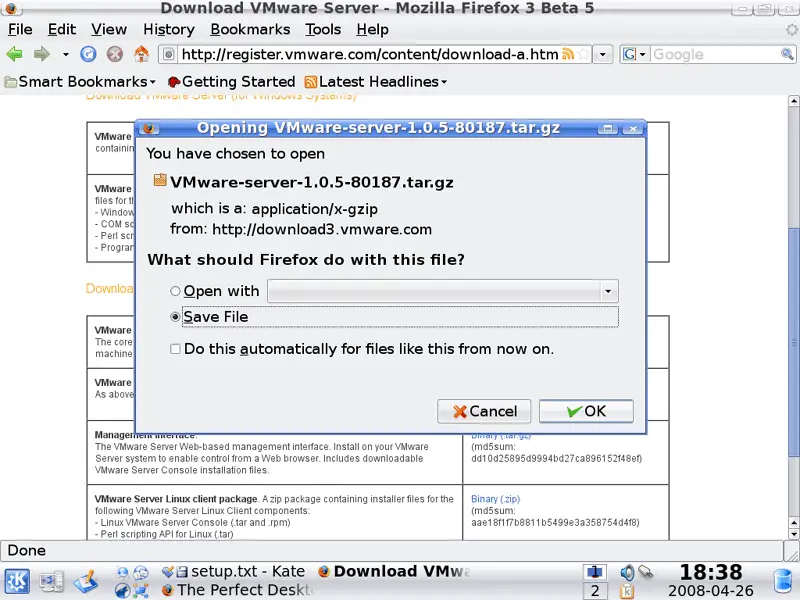
Task: Select the Open with radio button
Action: (x=175, y=291)
